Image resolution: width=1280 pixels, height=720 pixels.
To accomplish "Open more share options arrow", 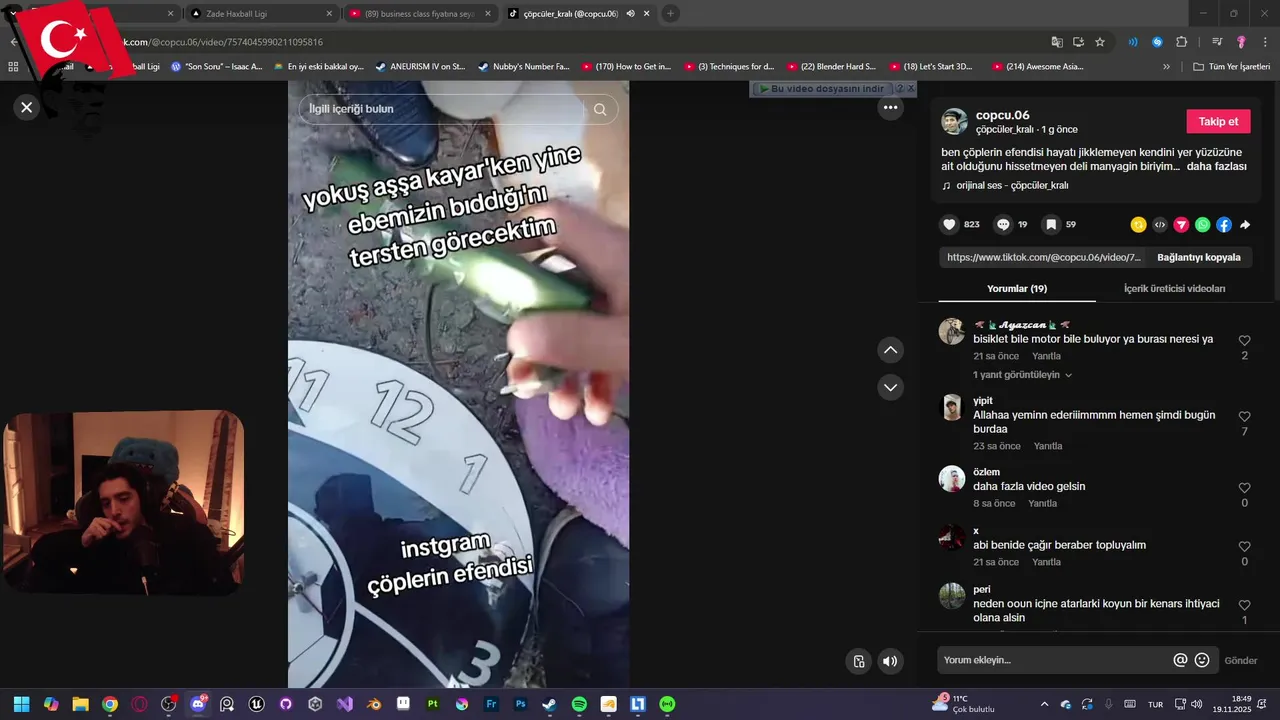I will (1245, 225).
